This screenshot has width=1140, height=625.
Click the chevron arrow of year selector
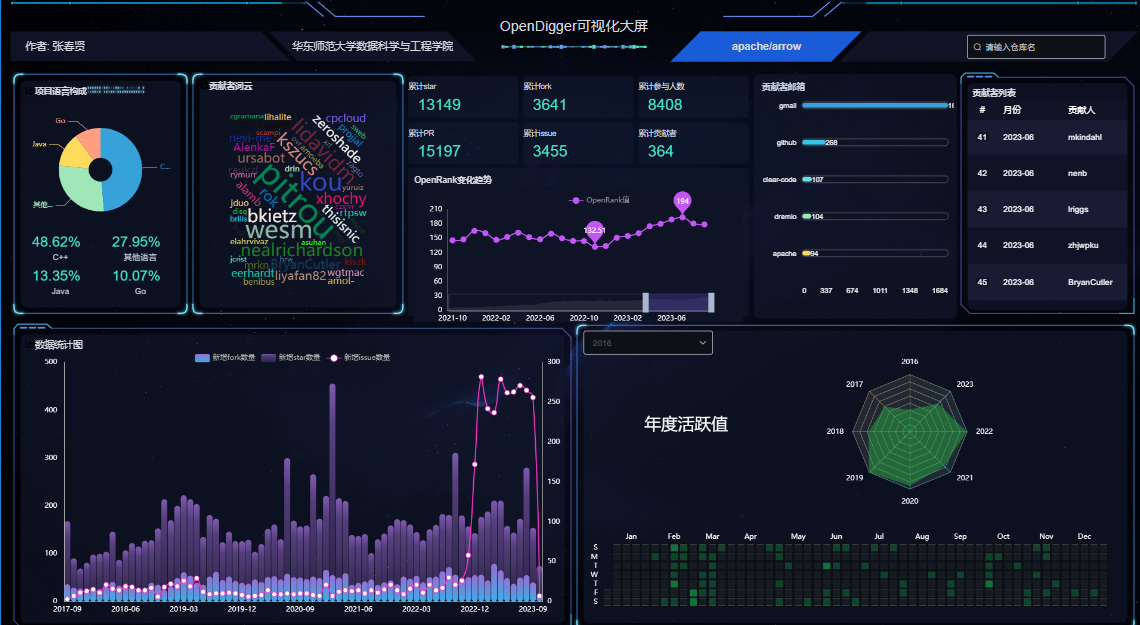coord(702,343)
